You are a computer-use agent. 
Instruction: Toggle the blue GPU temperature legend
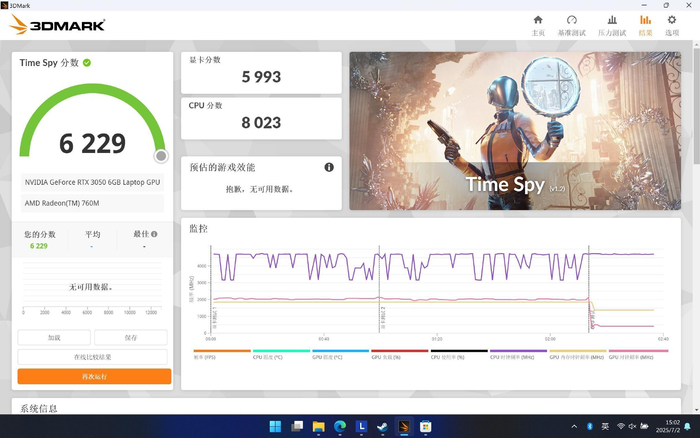(x=341, y=355)
